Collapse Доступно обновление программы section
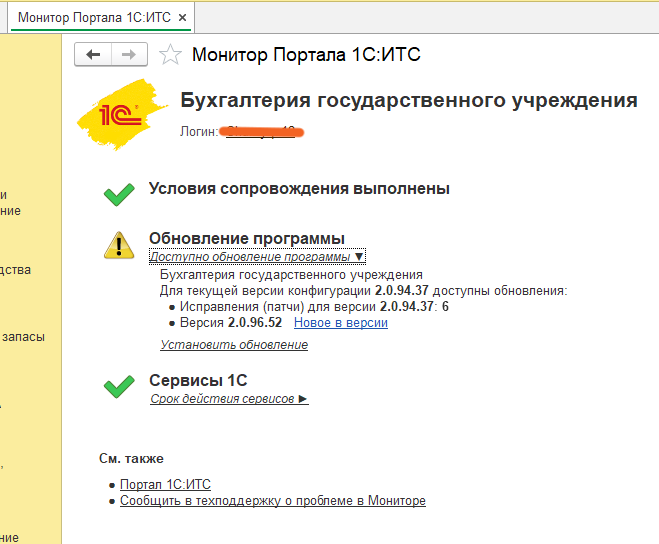The height and width of the screenshot is (544, 659). click(257, 256)
